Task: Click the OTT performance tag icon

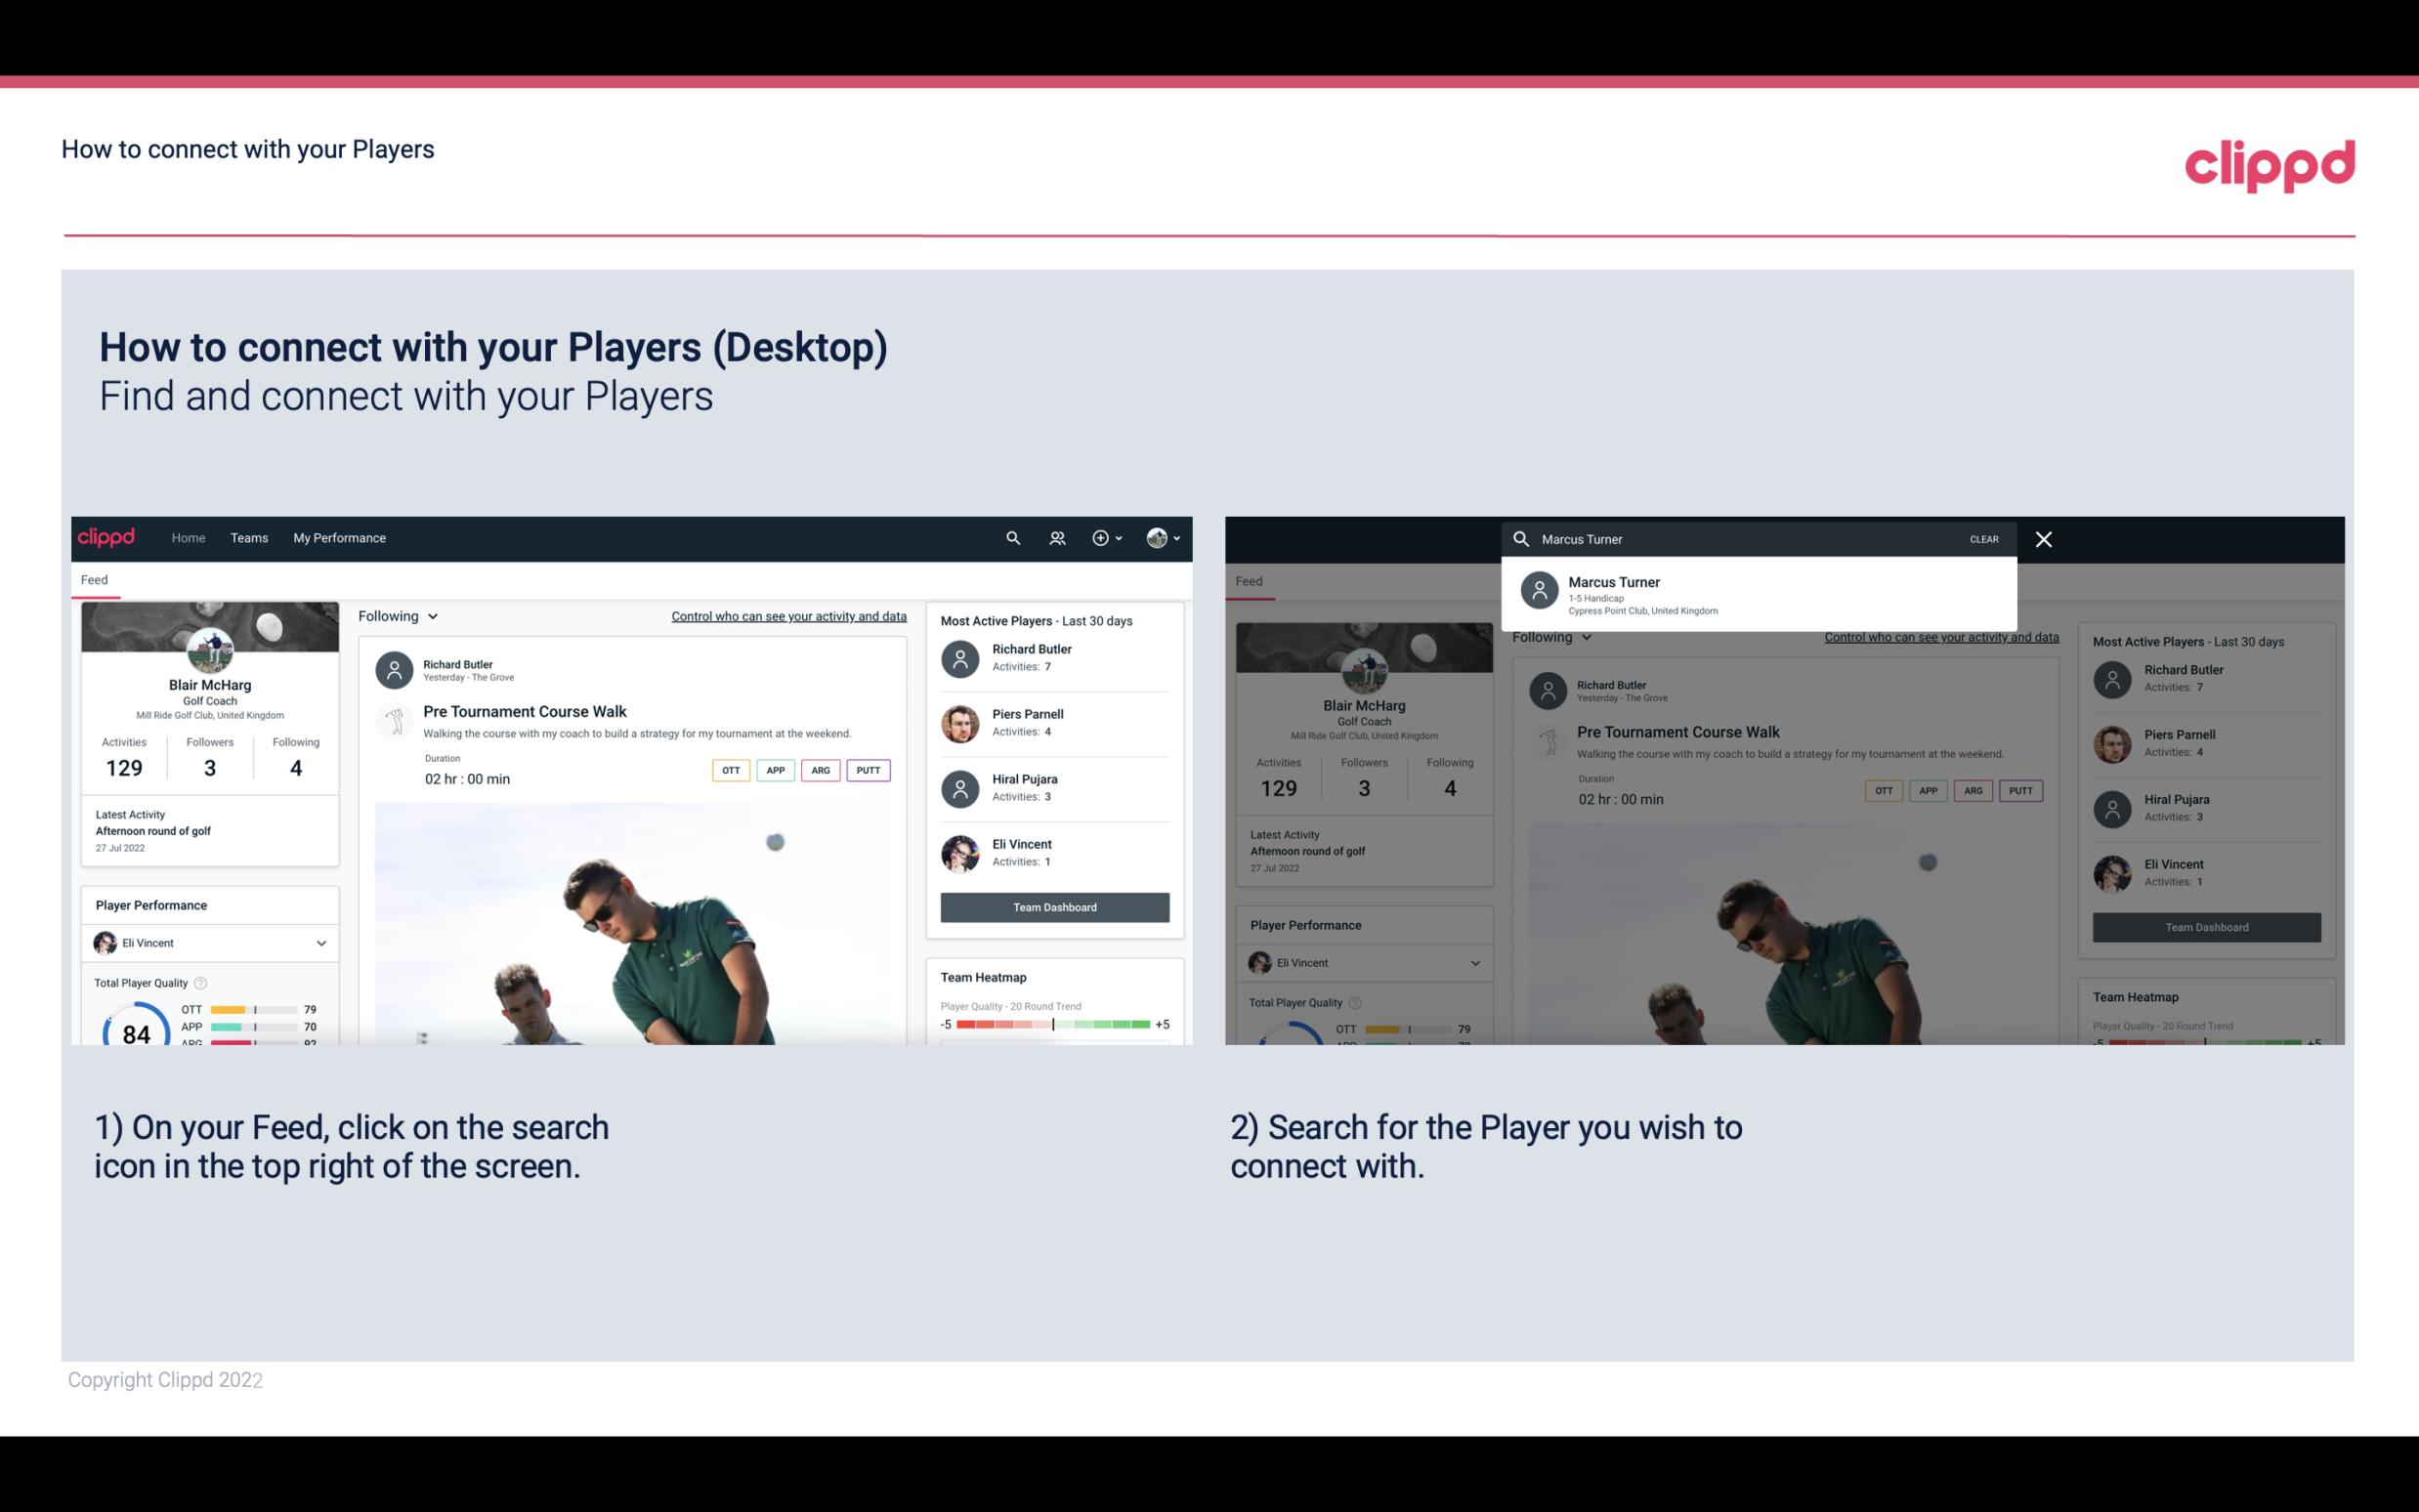Action: pyautogui.click(x=728, y=770)
